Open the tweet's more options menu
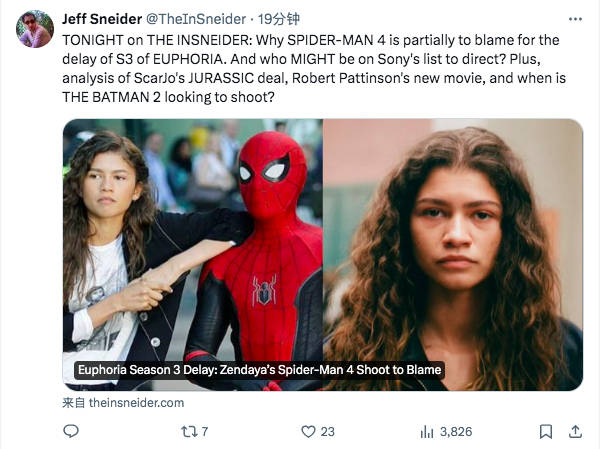This screenshot has width=600, height=449. coord(573,19)
